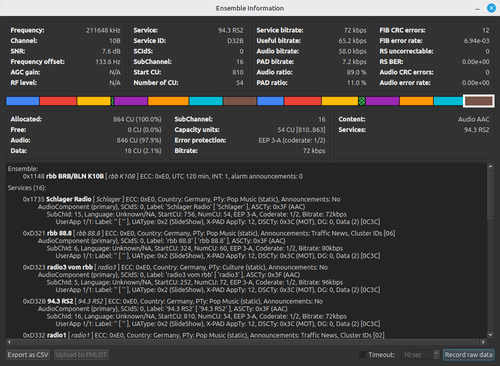The height and width of the screenshot is (366, 500).
Task: Select the first cyan subchannel segment
Action: coord(206,101)
